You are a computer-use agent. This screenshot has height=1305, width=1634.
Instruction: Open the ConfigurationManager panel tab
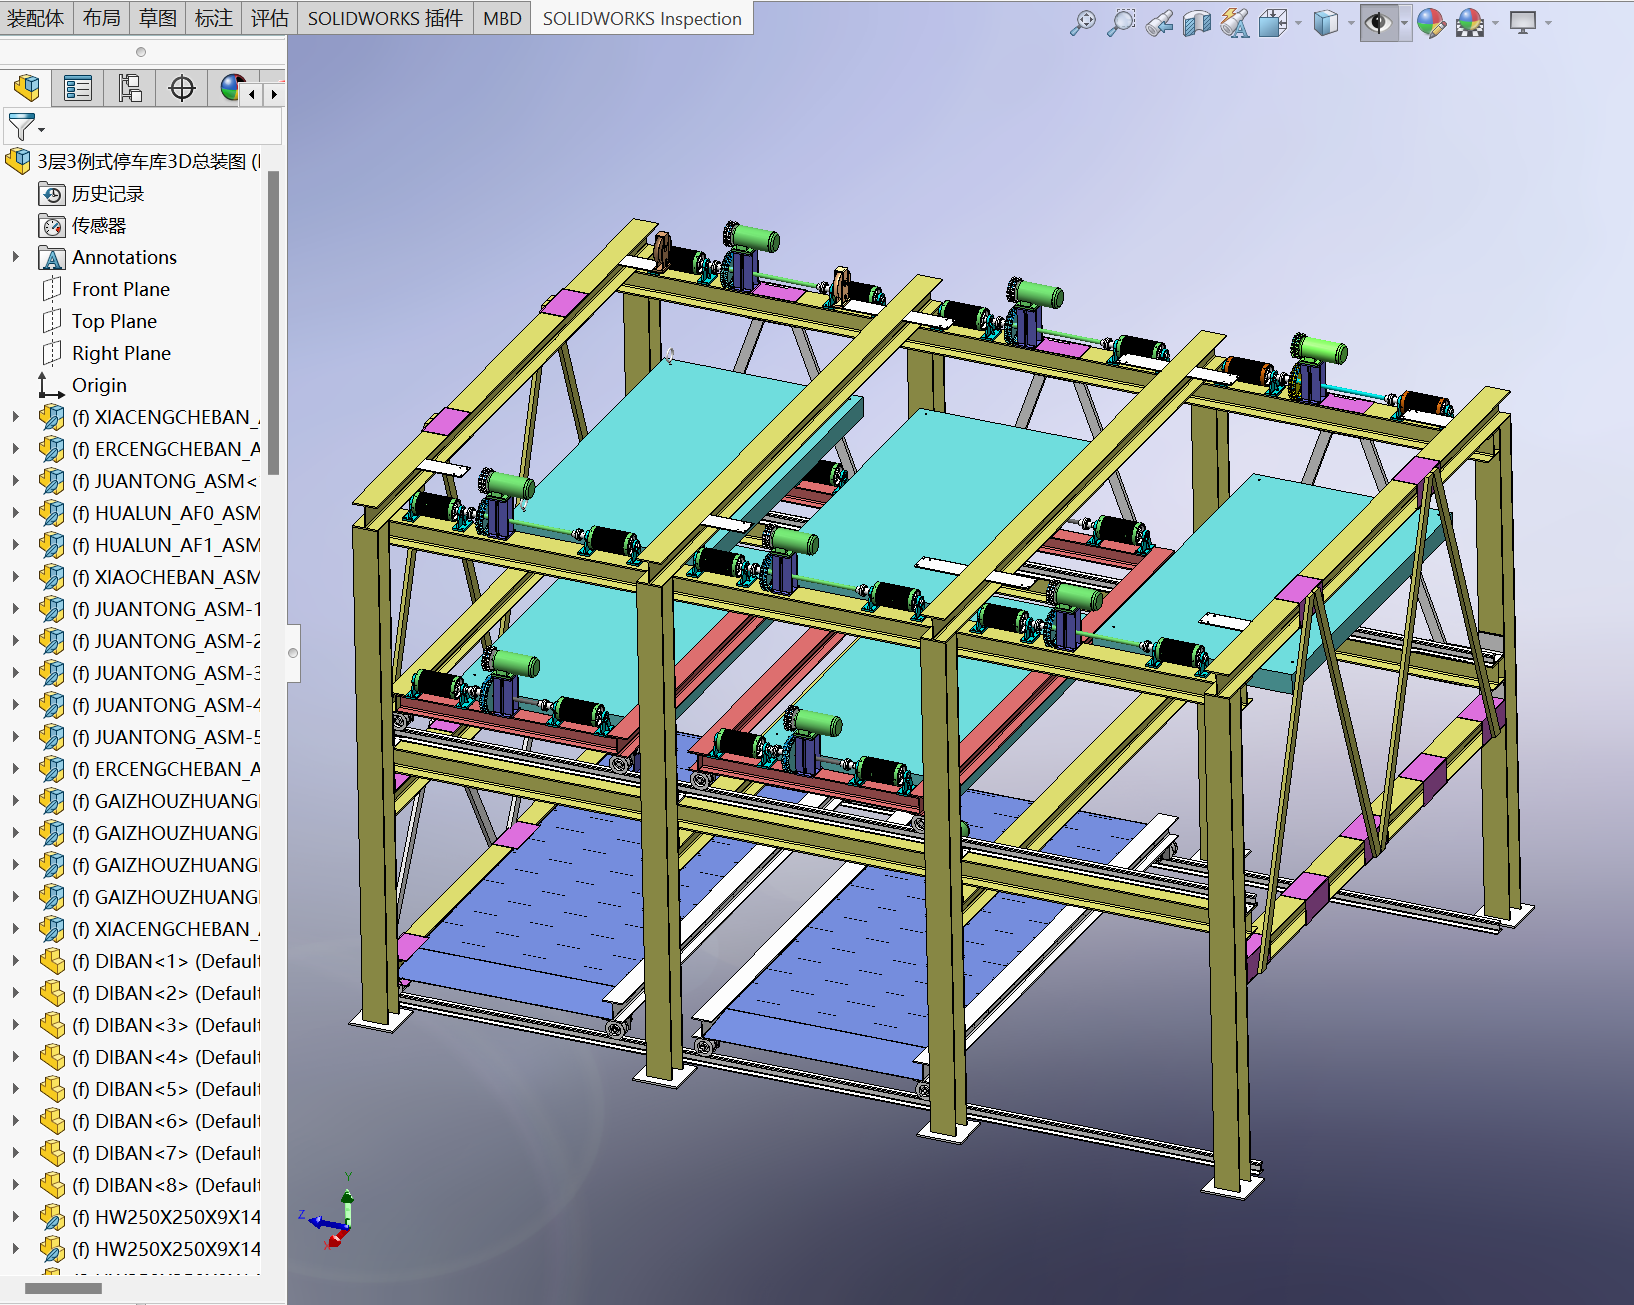click(130, 89)
